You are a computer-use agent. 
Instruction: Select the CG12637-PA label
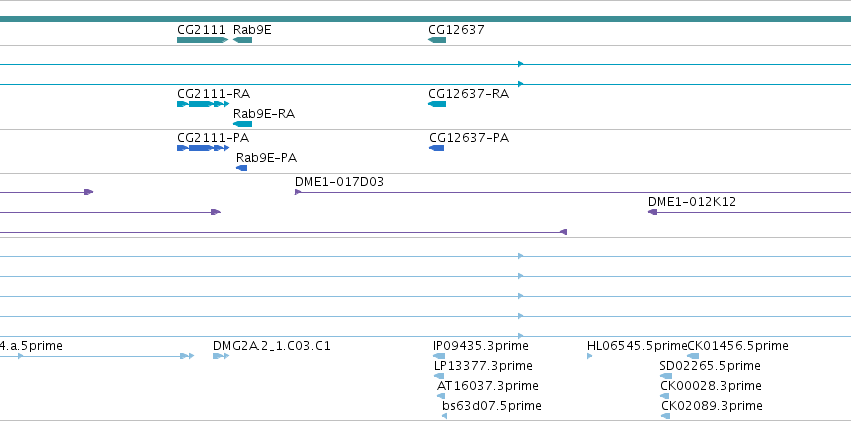point(469,138)
